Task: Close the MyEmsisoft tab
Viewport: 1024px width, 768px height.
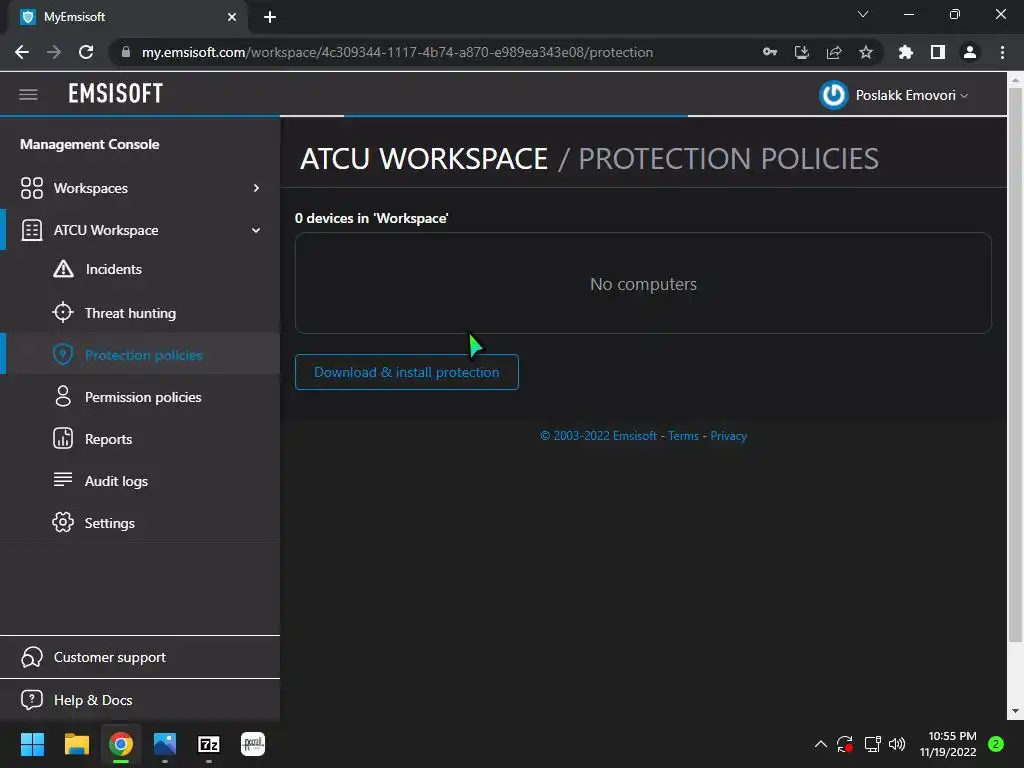Action: (232, 17)
